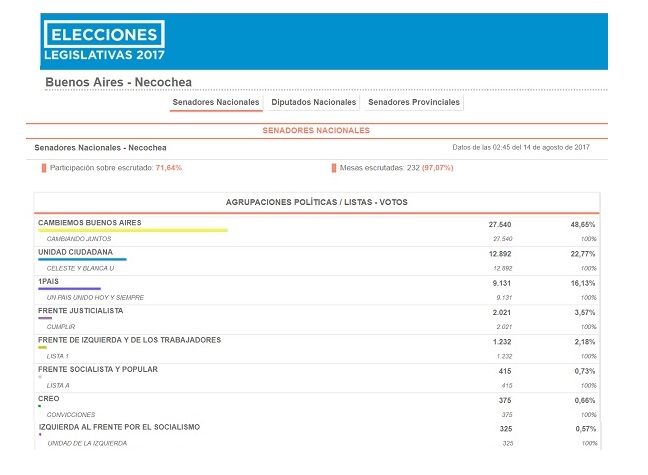This screenshot has width=648, height=475.
Task: Click the orange marker beside Participación sobre escrutado
Action: point(44,168)
